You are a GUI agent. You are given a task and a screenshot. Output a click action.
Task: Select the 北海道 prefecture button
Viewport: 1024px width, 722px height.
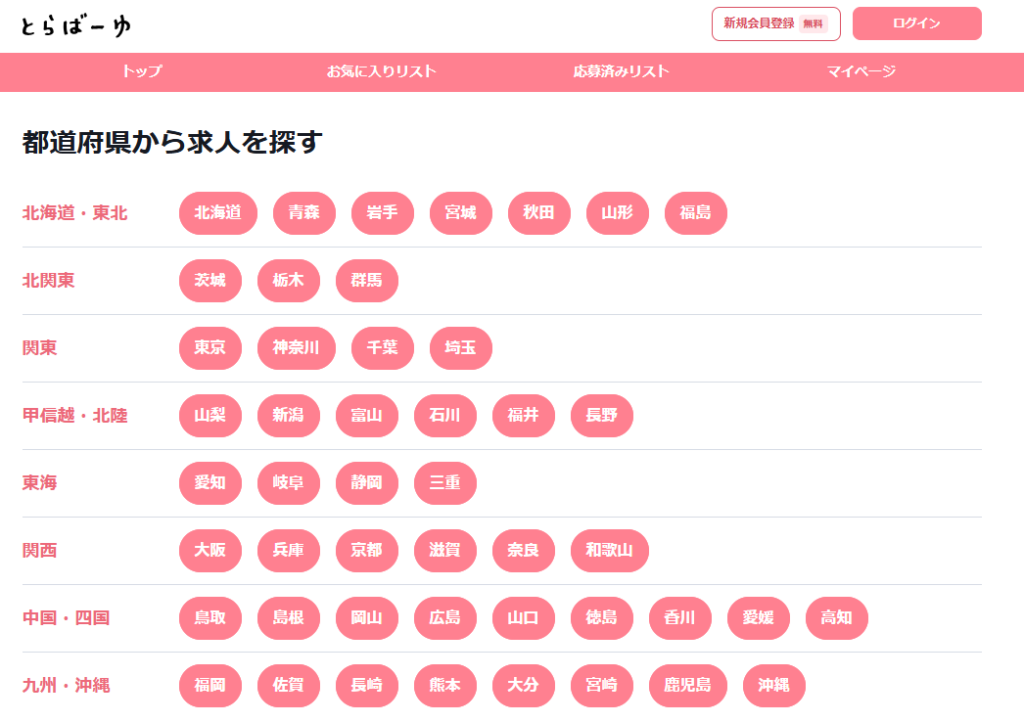point(218,213)
